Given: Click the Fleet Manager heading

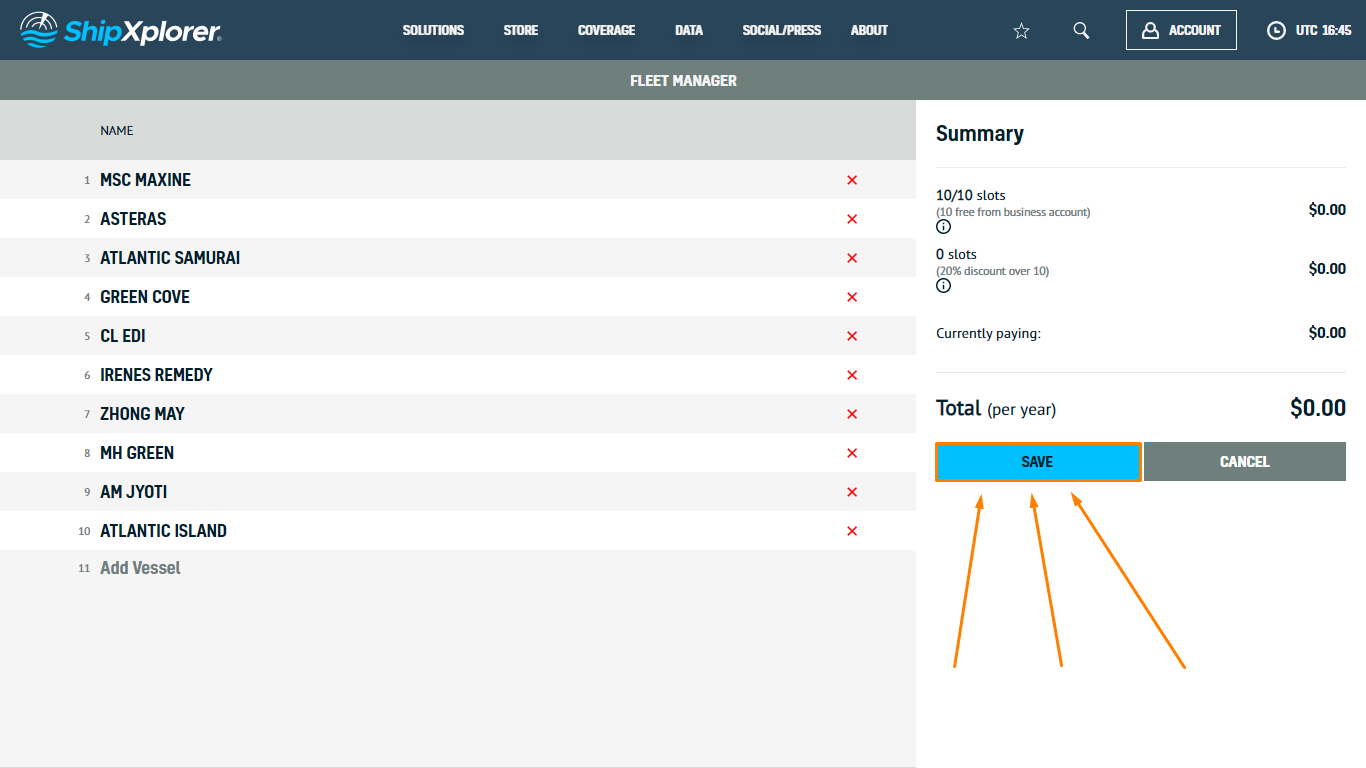Looking at the screenshot, I should click(x=683, y=81).
